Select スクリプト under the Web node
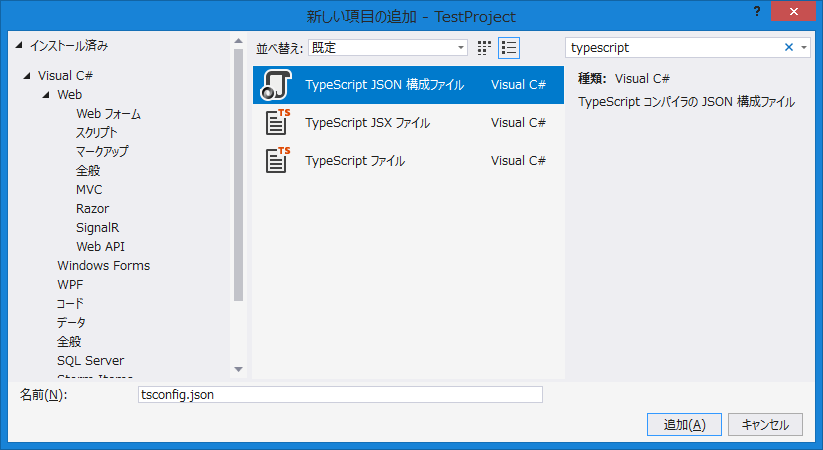 [97, 133]
